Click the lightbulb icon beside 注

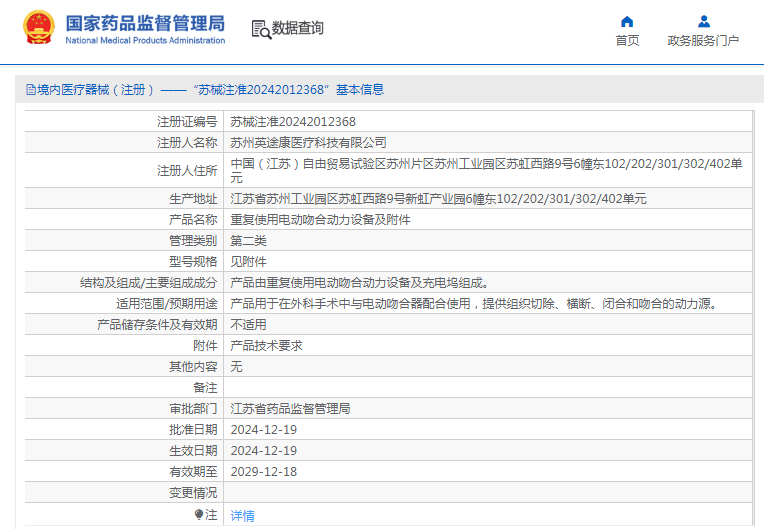point(199,514)
